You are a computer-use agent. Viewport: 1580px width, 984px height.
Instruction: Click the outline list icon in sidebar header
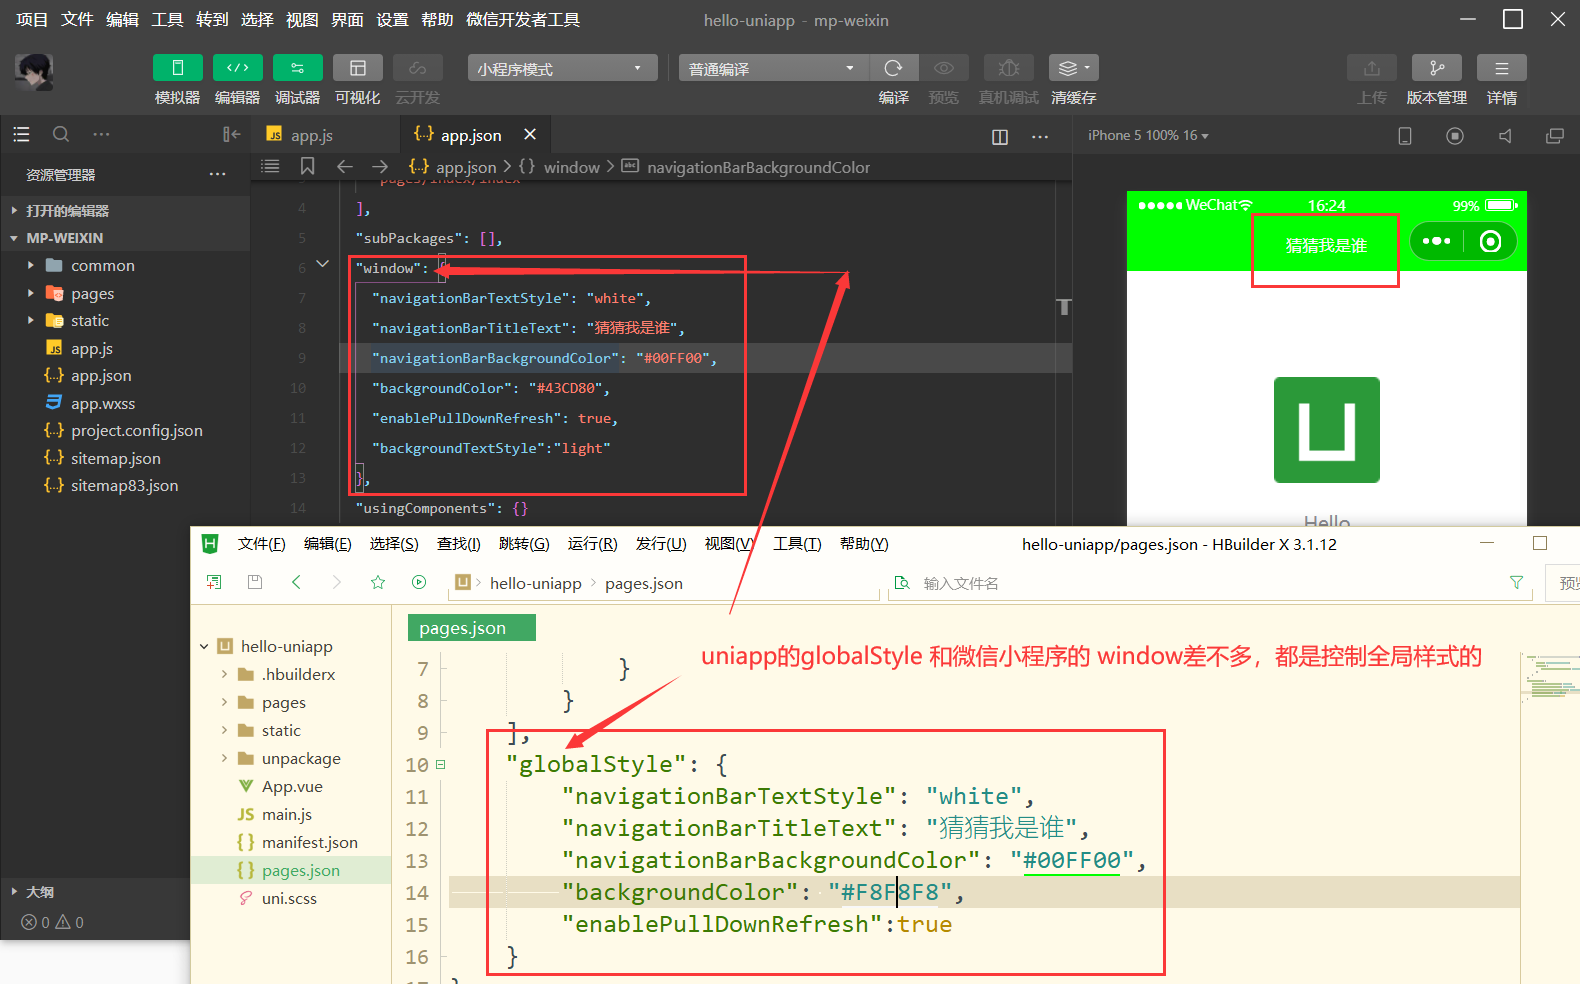(x=21, y=134)
